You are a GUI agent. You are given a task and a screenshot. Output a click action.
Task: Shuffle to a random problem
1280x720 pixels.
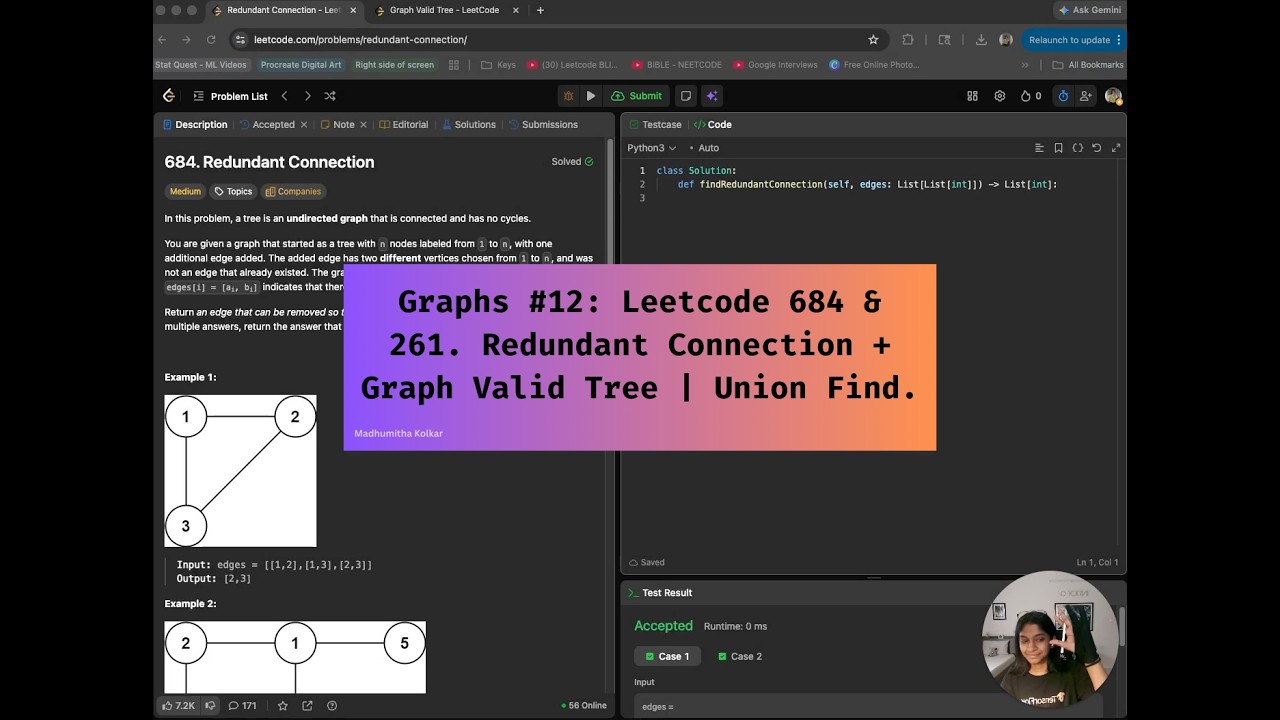click(x=330, y=96)
